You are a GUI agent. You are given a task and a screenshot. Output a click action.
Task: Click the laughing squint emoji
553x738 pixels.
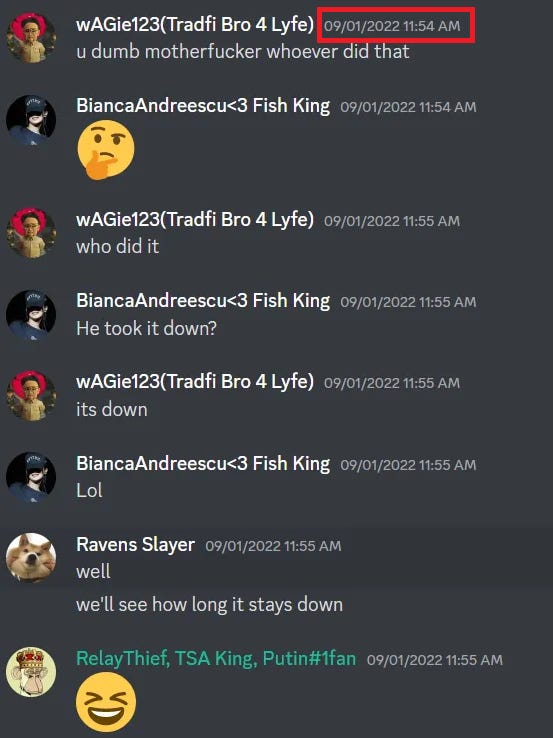pyautogui.click(x=106, y=702)
